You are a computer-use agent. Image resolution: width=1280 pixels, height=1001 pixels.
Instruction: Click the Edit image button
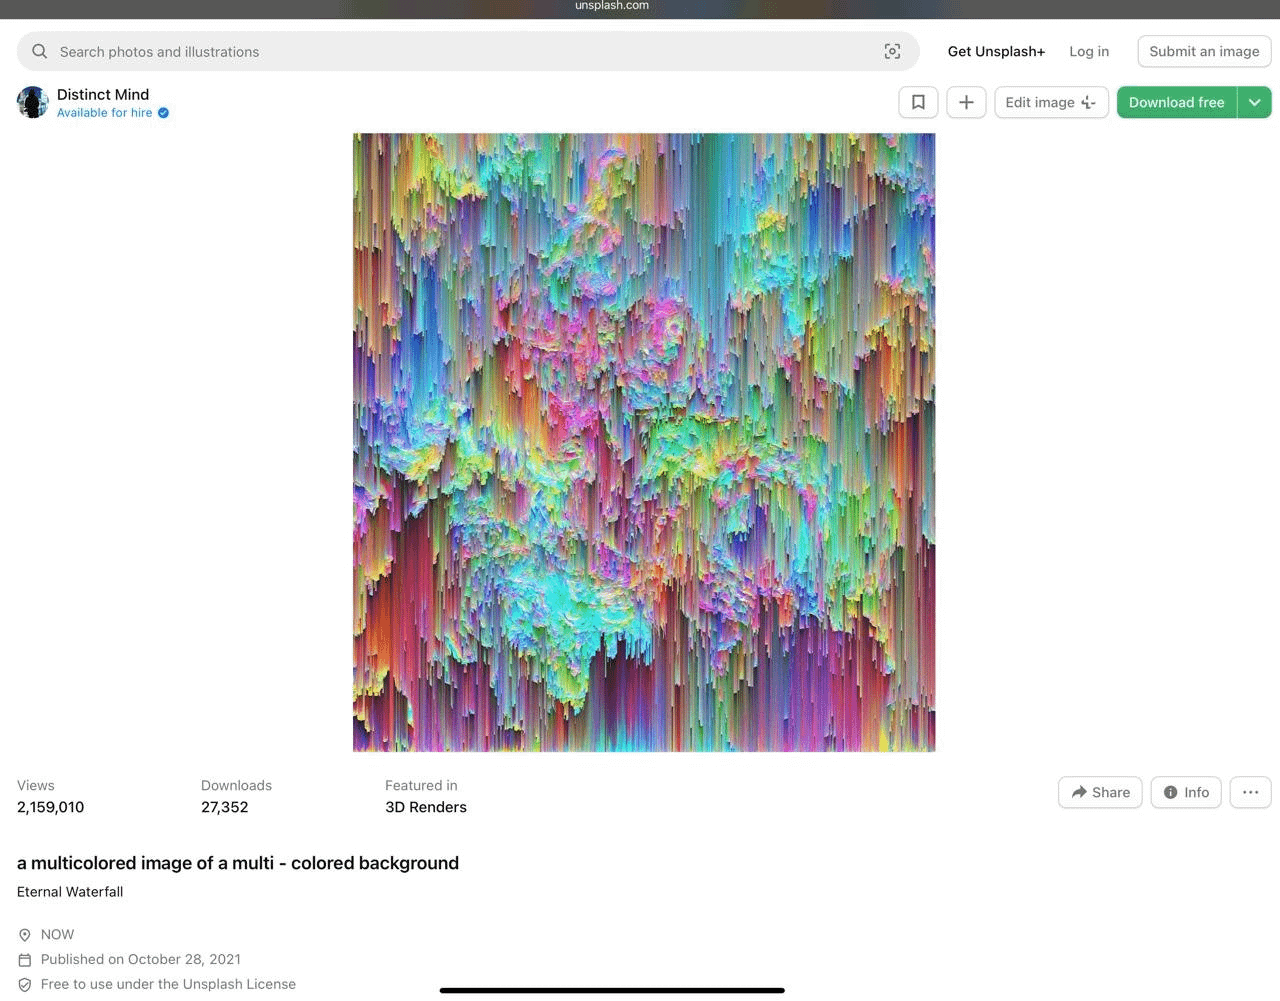point(1051,102)
